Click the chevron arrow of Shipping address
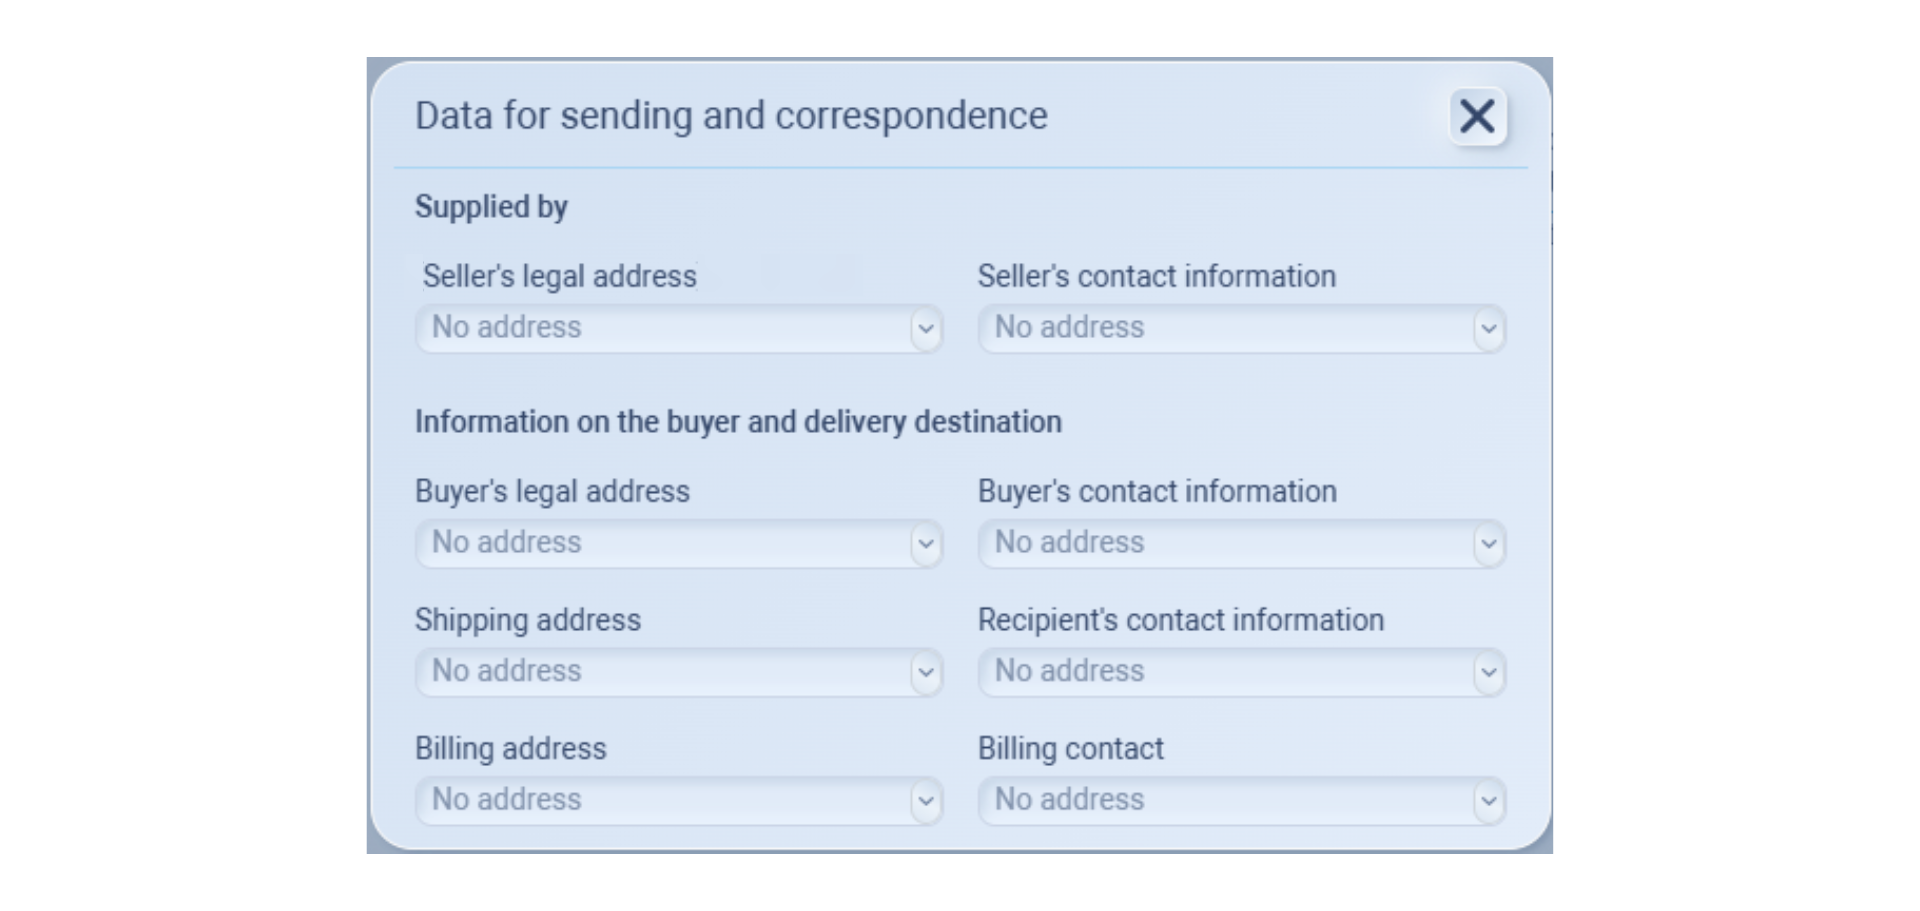1920x911 pixels. [926, 672]
